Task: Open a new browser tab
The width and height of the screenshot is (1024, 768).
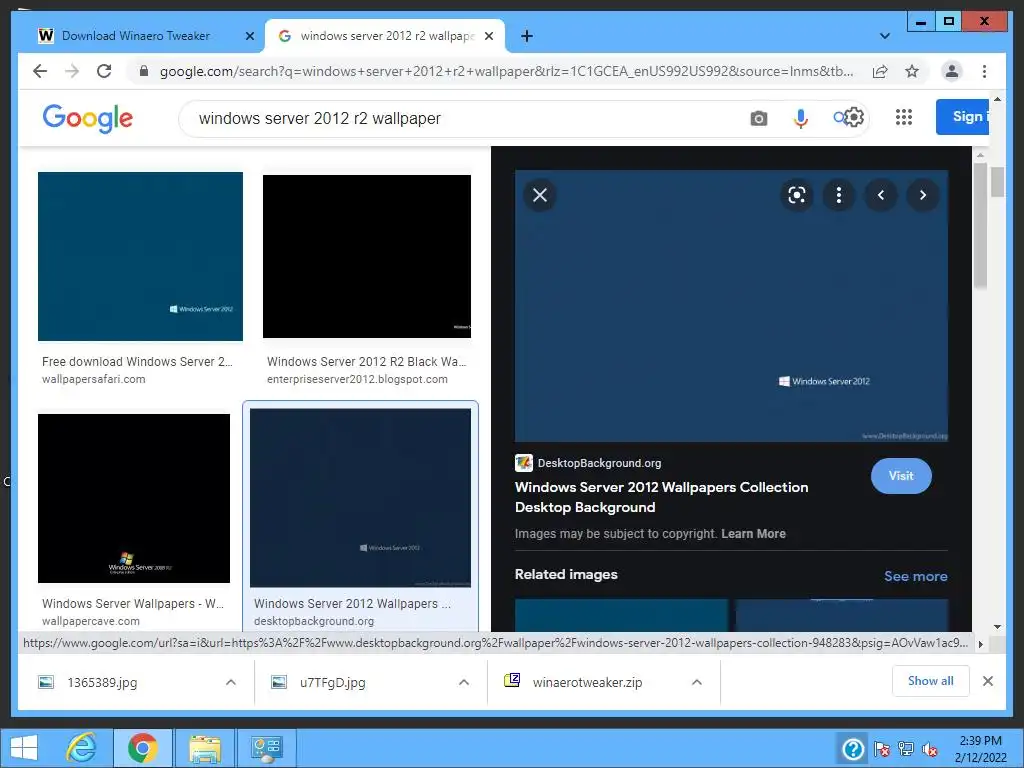Action: [526, 36]
